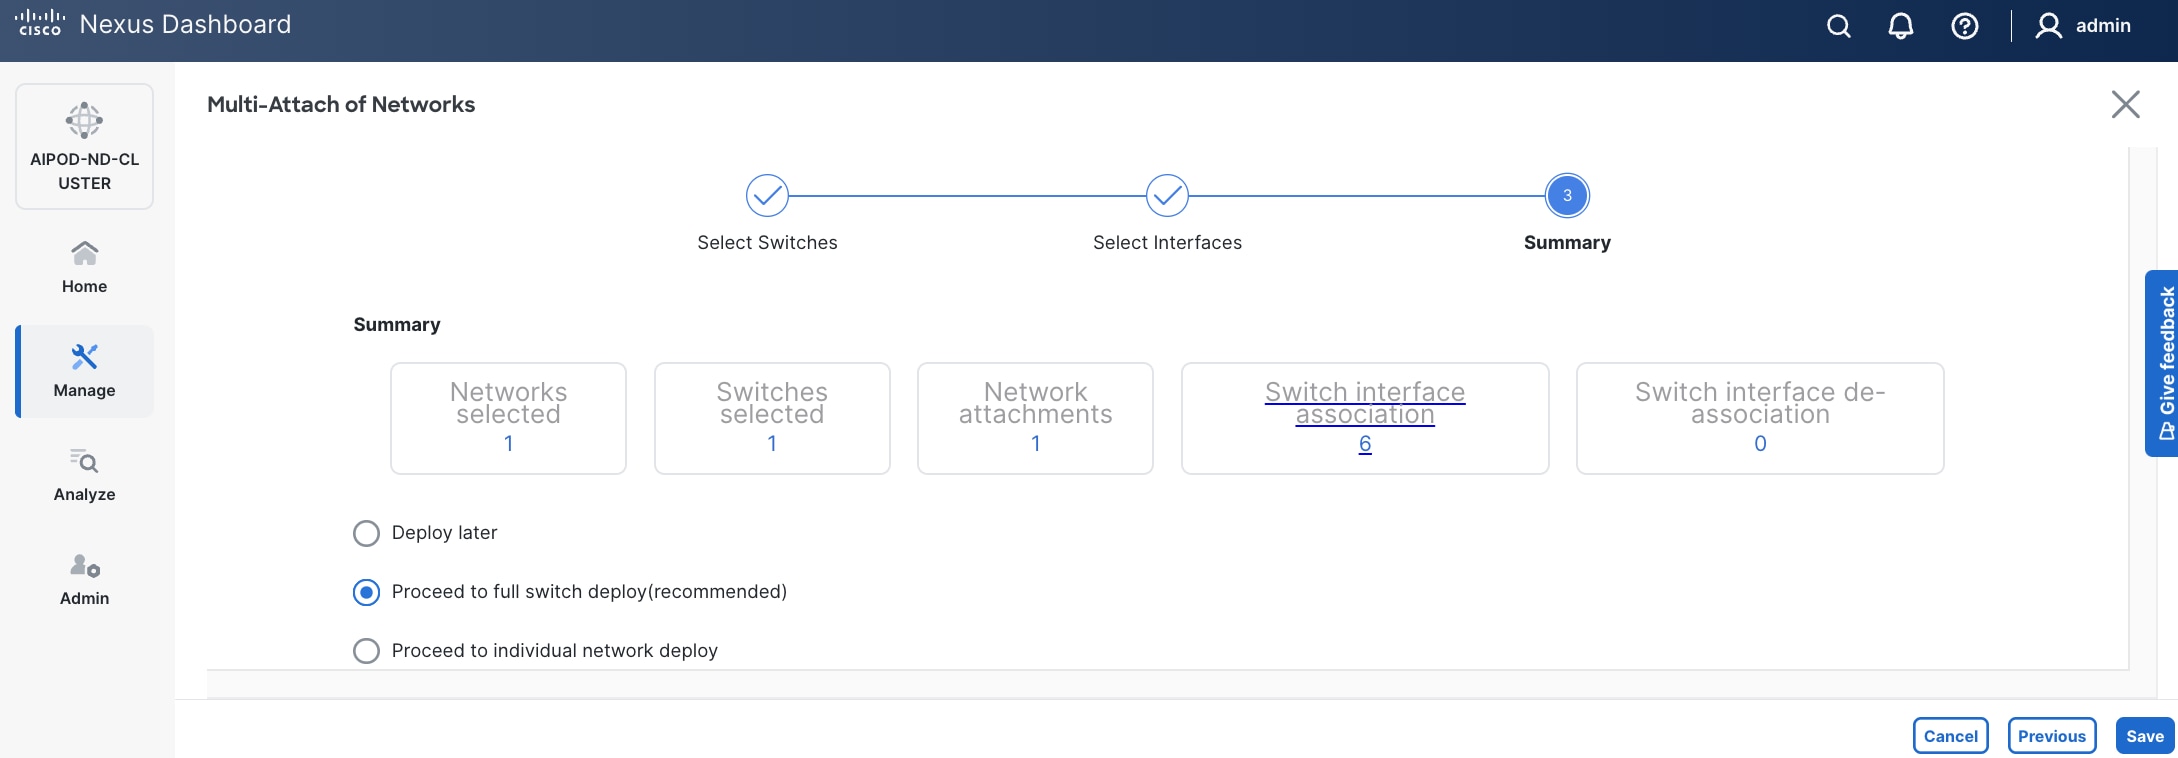The image size is (2178, 758).
Task: Open notifications bell icon
Action: (x=1900, y=26)
